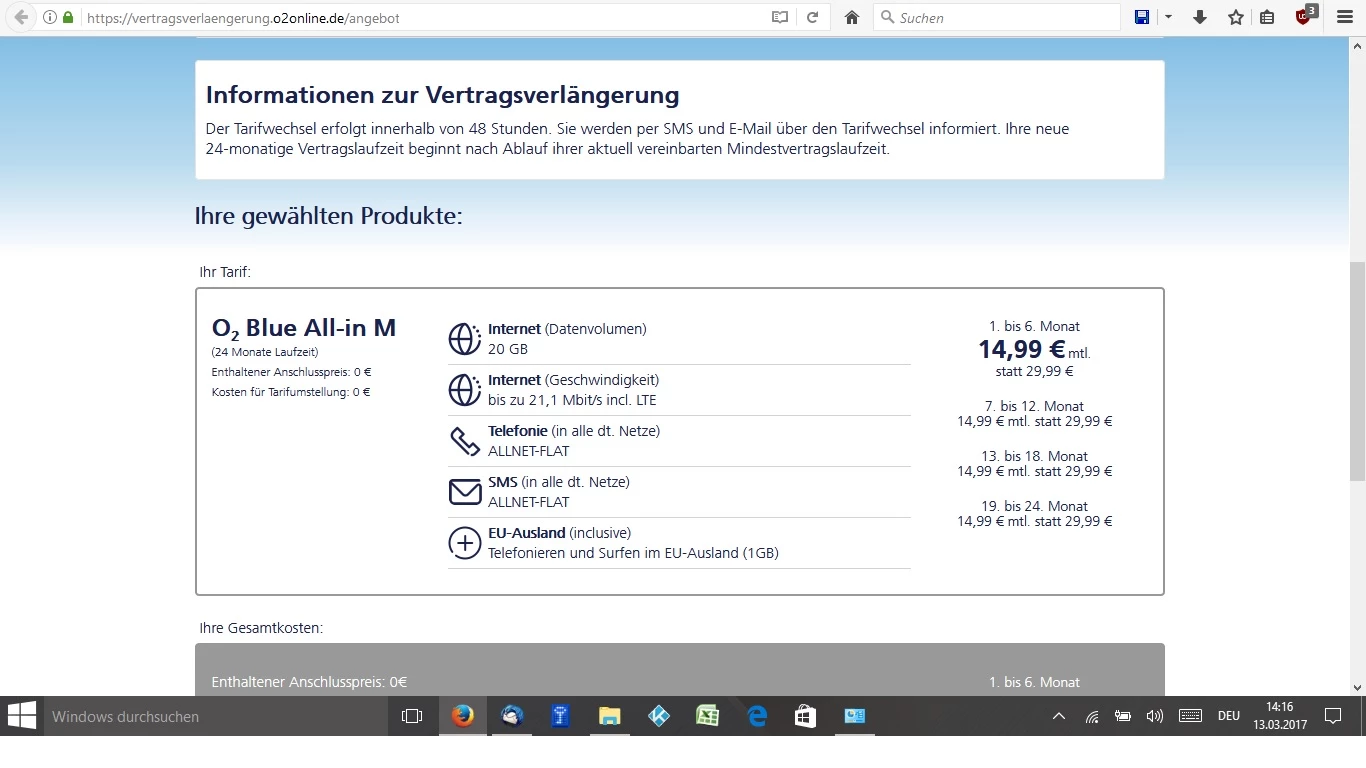Go back with the browser back arrow
1366x768 pixels.
click(x=21, y=17)
